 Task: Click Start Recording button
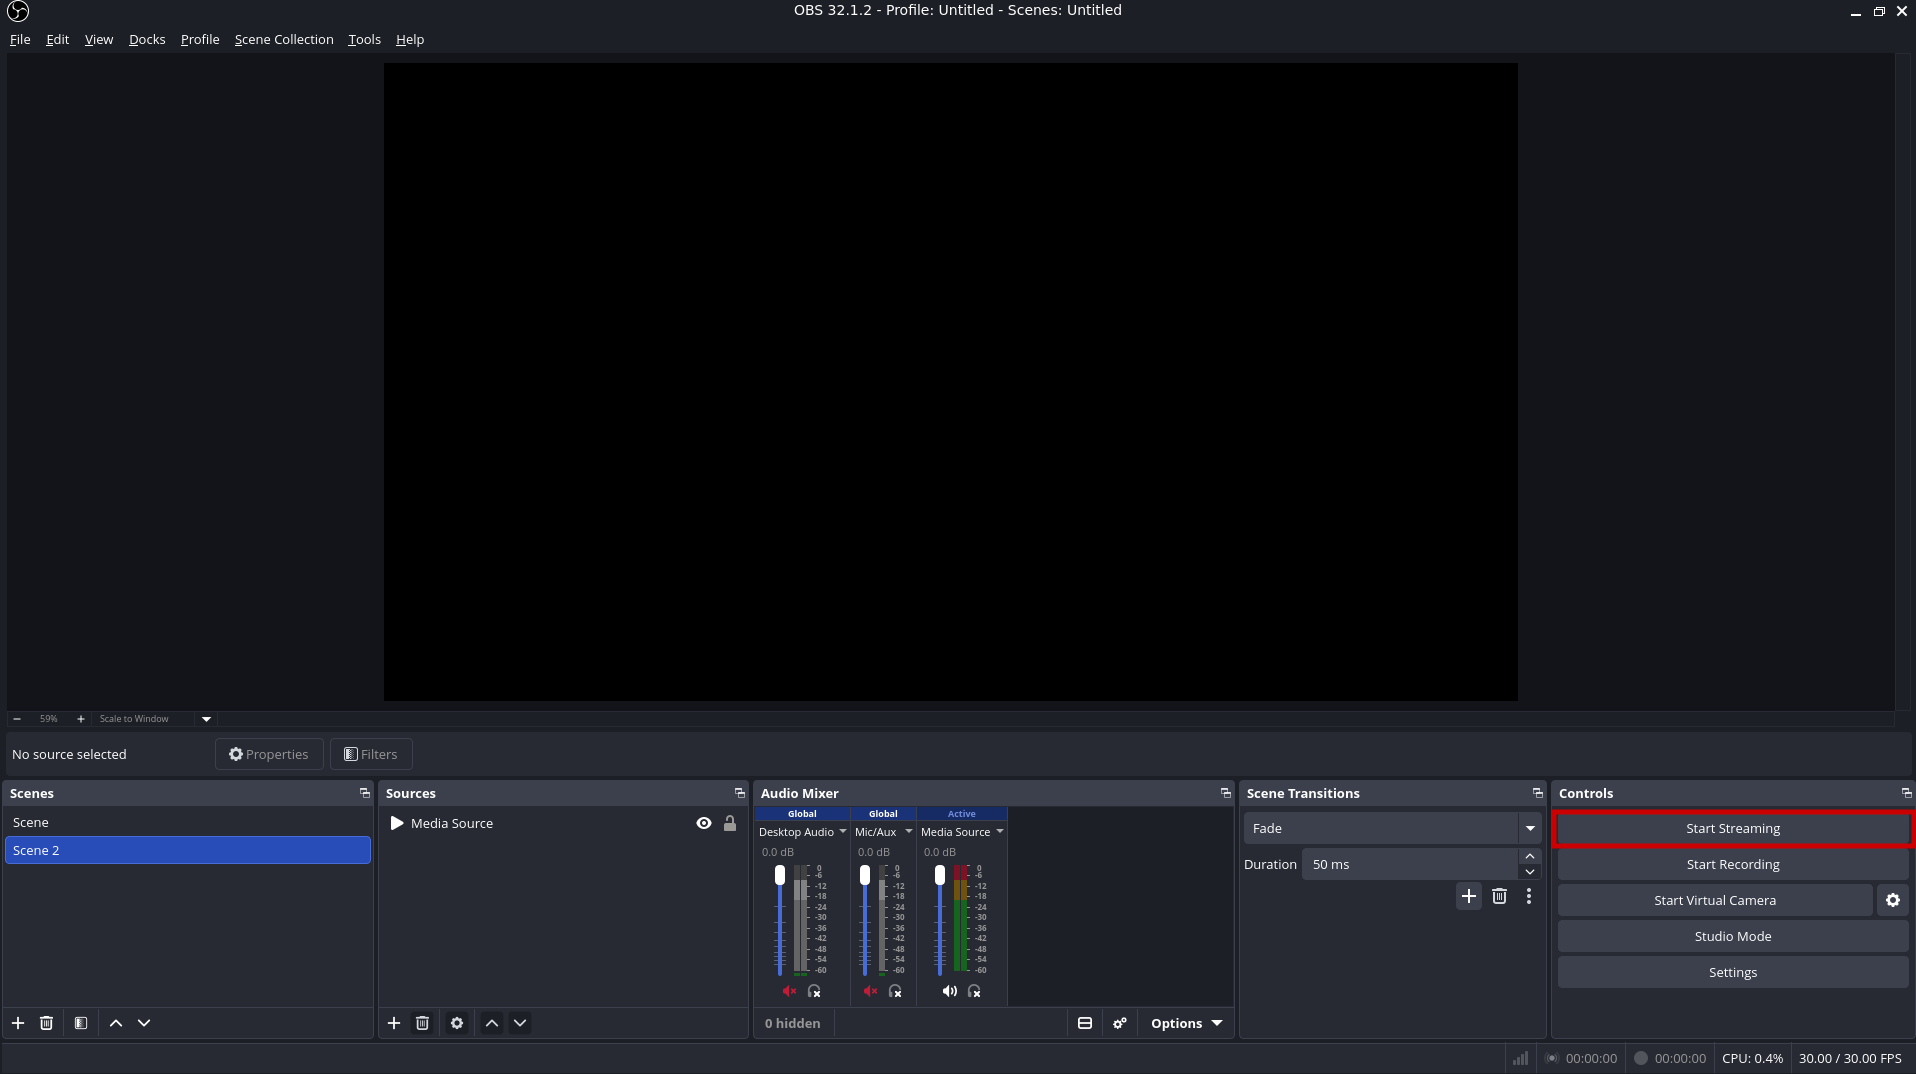pos(1733,864)
